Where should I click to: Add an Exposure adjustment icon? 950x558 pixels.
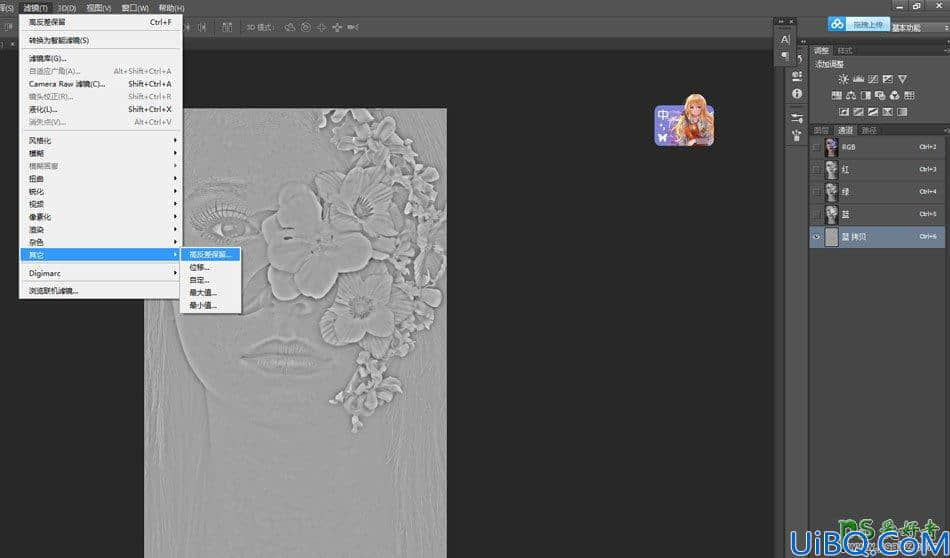[888, 79]
